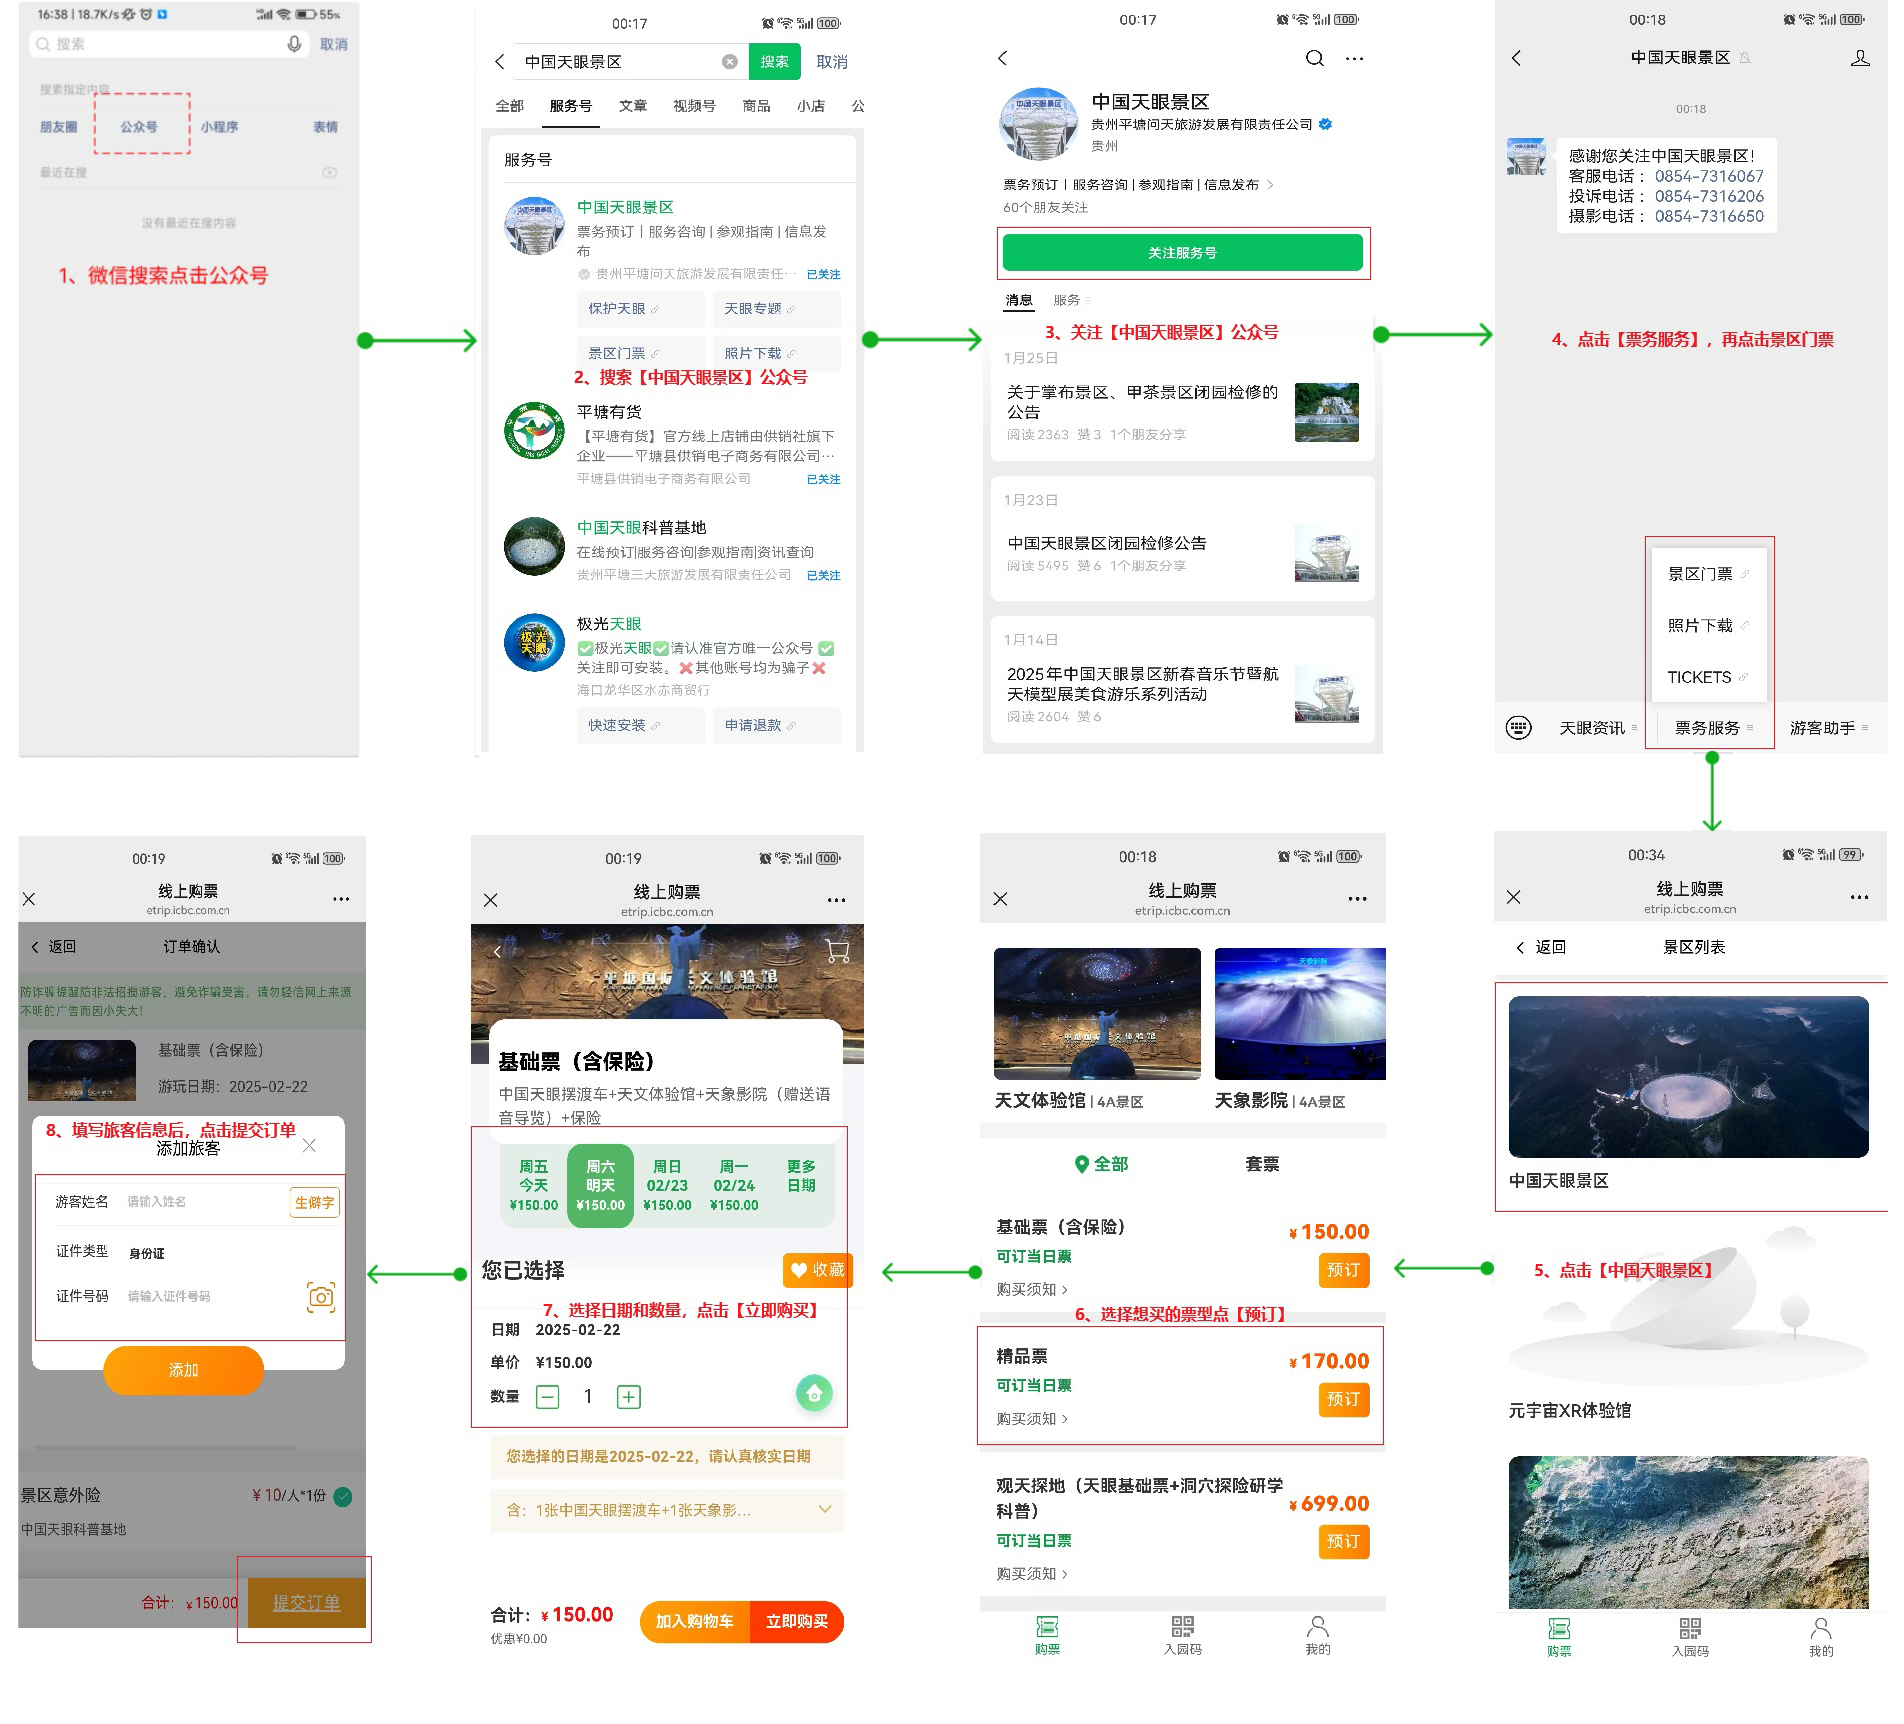
Task: Expand the 游客助手 bottom menu
Action: tap(1828, 728)
